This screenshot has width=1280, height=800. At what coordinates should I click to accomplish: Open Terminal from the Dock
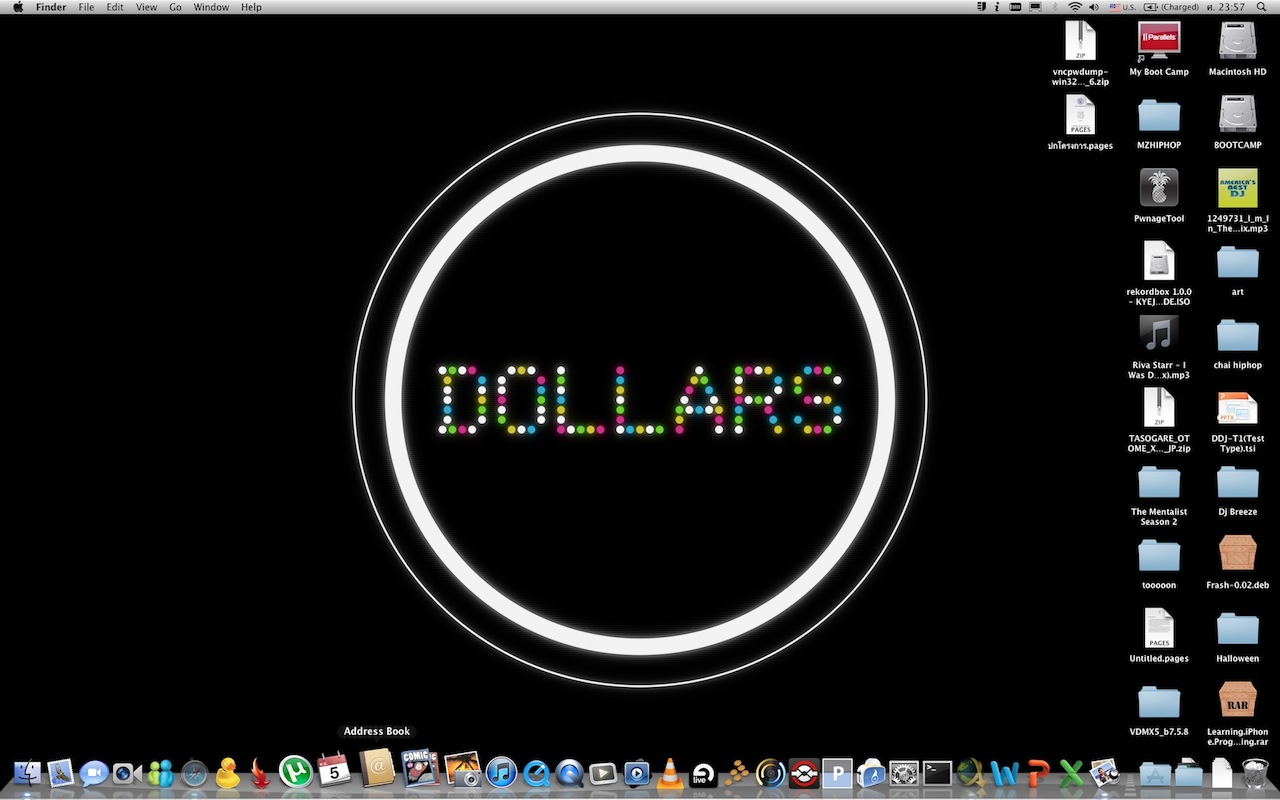937,772
